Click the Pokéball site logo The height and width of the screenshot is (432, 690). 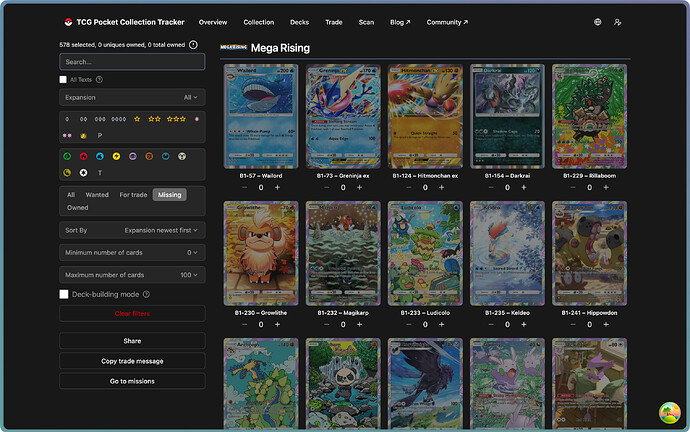68,22
